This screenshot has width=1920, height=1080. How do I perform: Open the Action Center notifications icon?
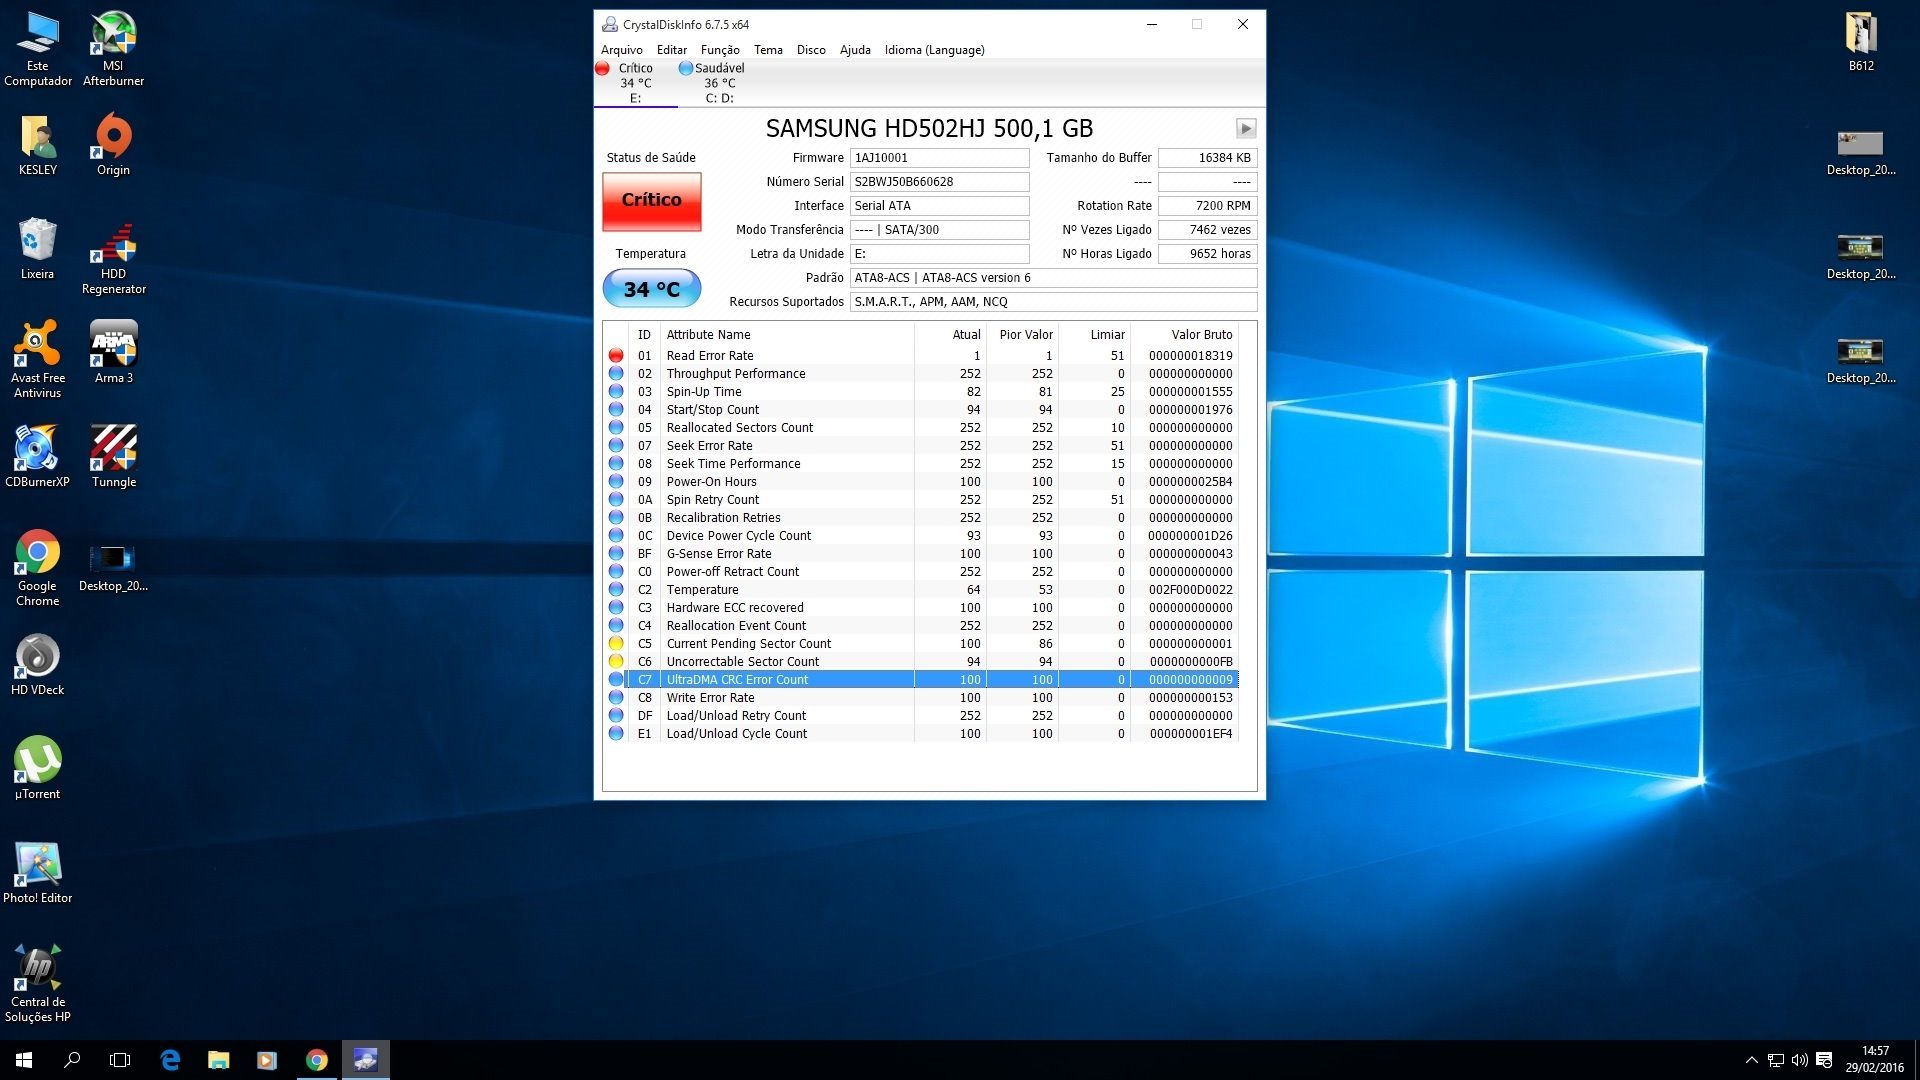click(x=1824, y=1060)
